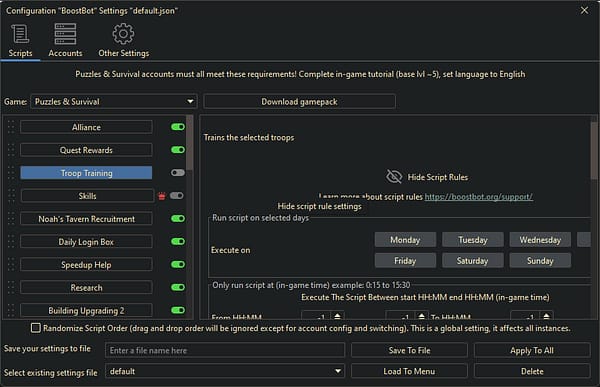
Task: Grab the drag handle beside Alliance
Action: pyautogui.click(x=11, y=127)
